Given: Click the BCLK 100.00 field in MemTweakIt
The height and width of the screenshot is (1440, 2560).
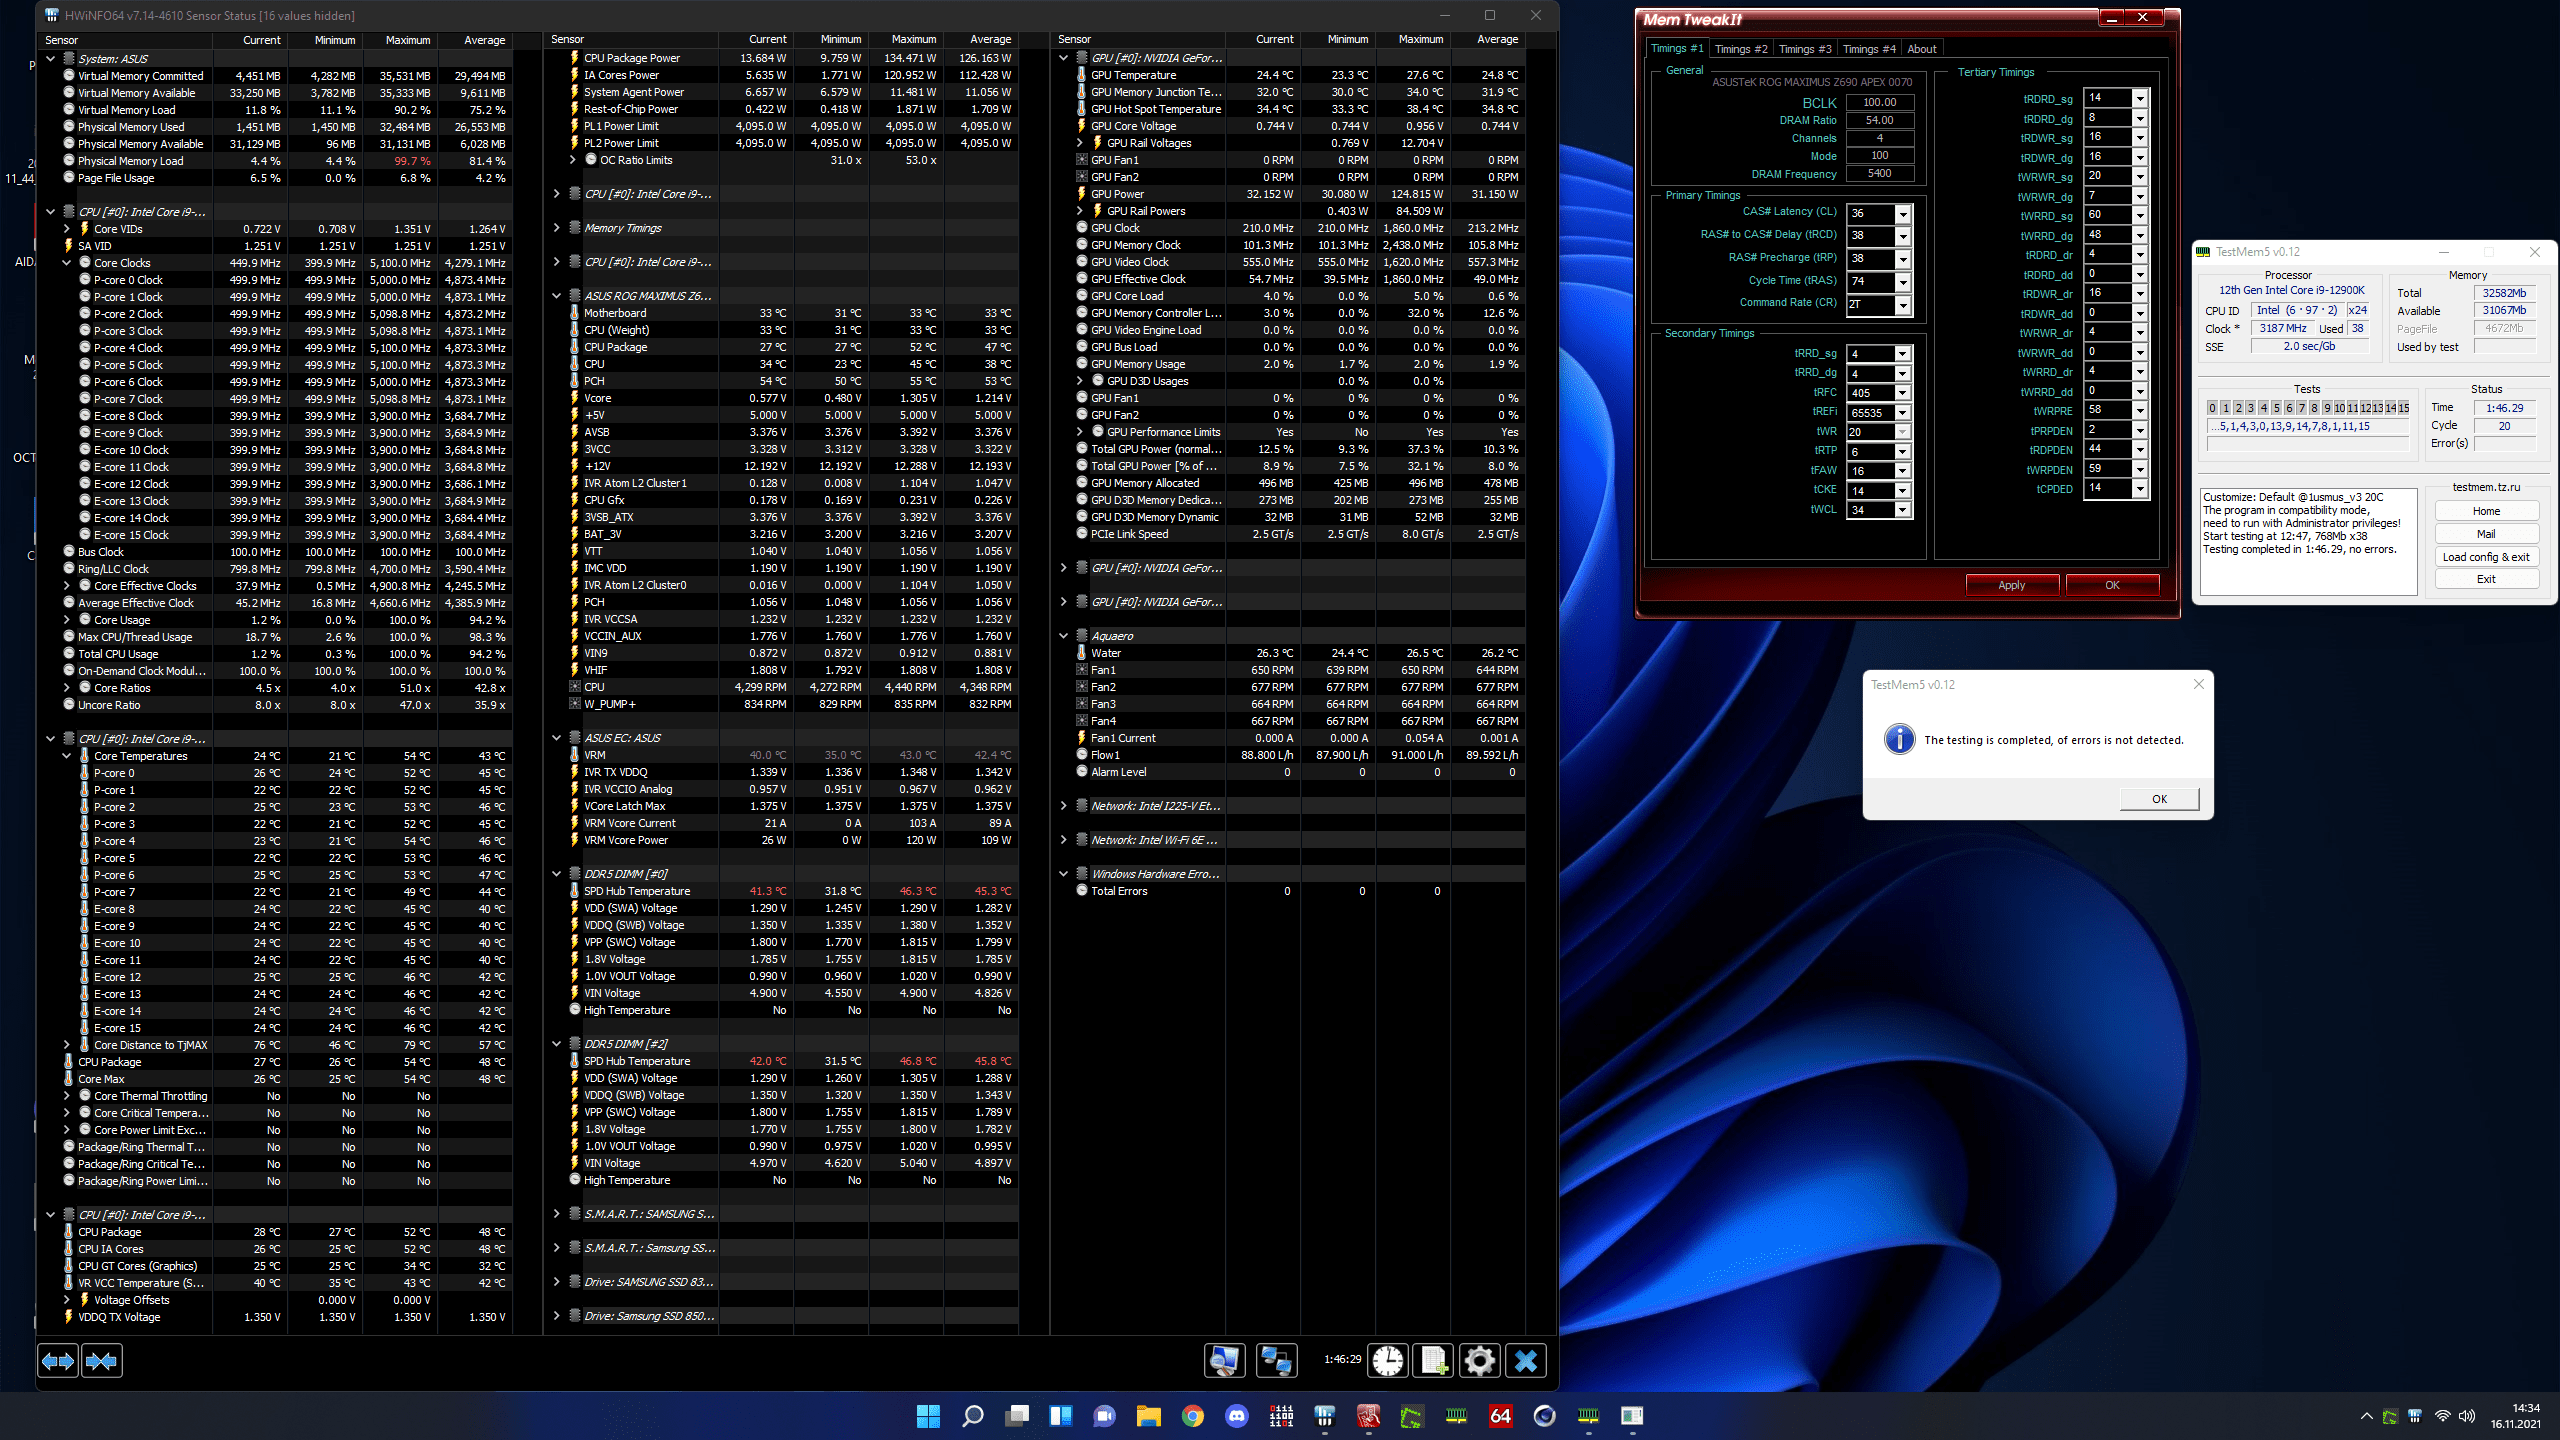Looking at the screenshot, I should [x=1880, y=102].
